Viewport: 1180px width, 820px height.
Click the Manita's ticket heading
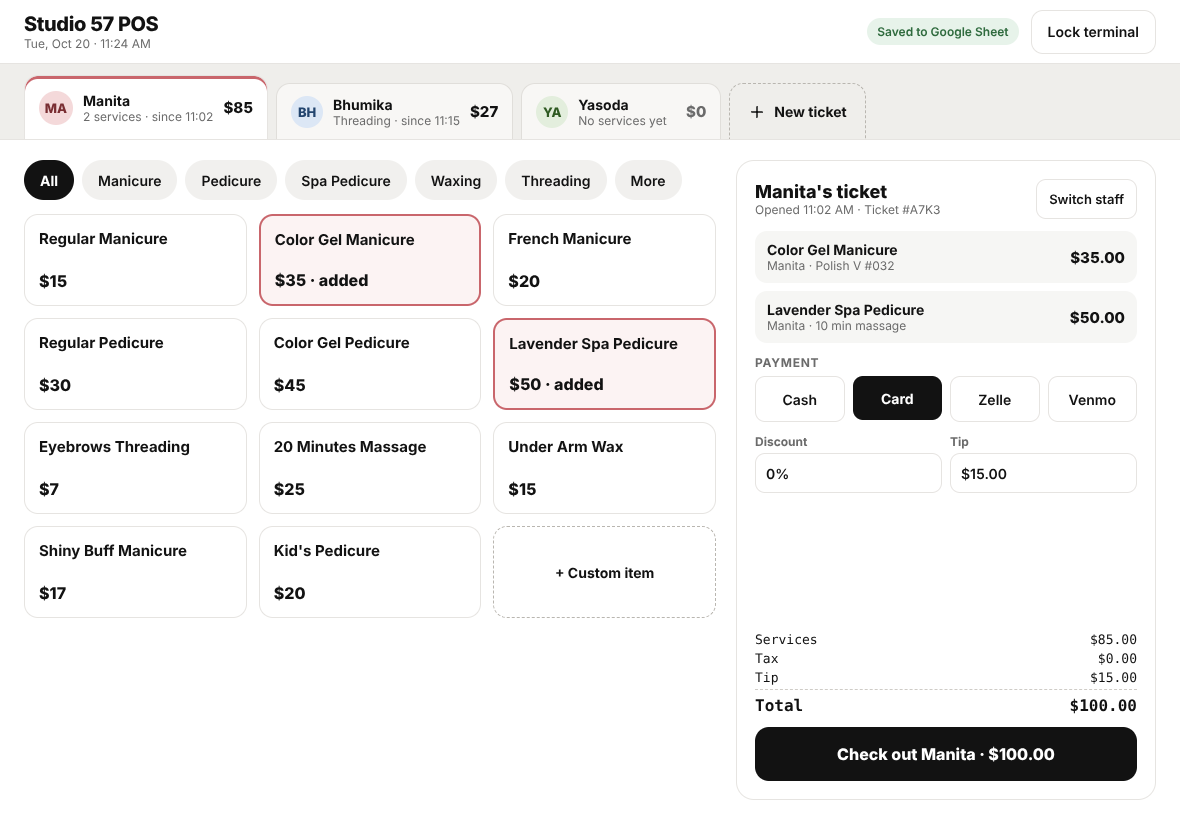coord(820,191)
